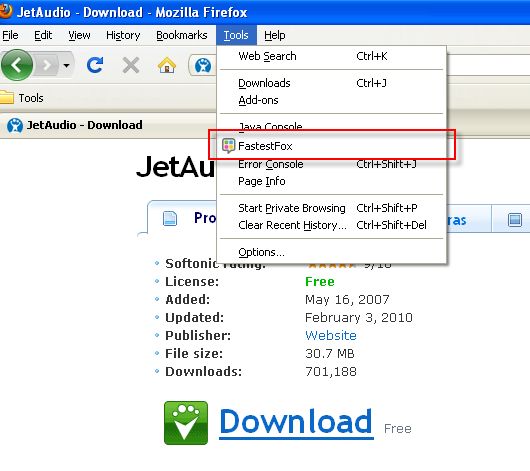Open the Bookmarks menu
Screen dimensions: 530x471
[182, 35]
